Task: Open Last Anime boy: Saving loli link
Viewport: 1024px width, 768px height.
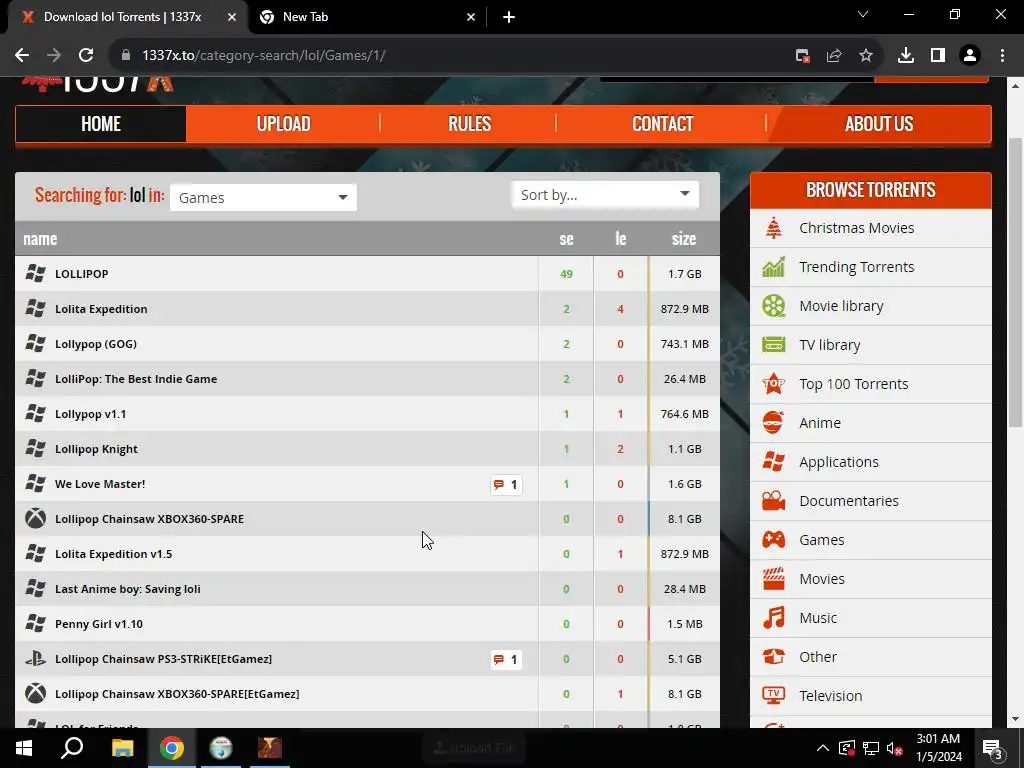Action: click(x=127, y=589)
